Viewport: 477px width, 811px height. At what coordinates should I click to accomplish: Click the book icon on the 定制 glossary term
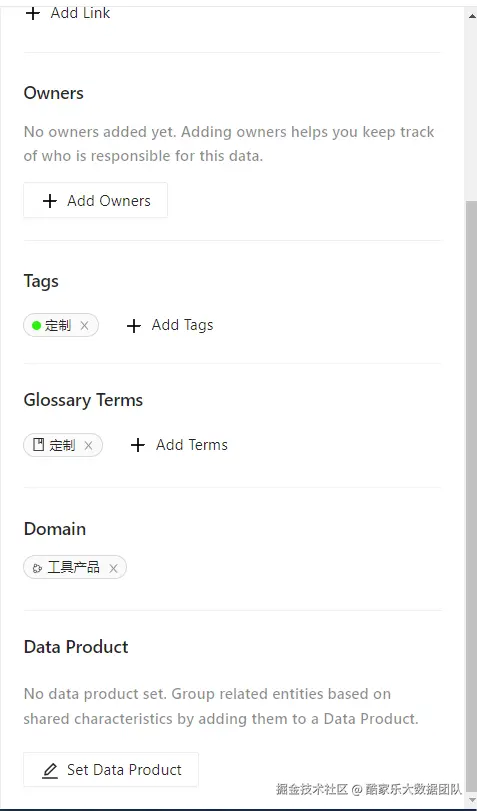click(38, 445)
